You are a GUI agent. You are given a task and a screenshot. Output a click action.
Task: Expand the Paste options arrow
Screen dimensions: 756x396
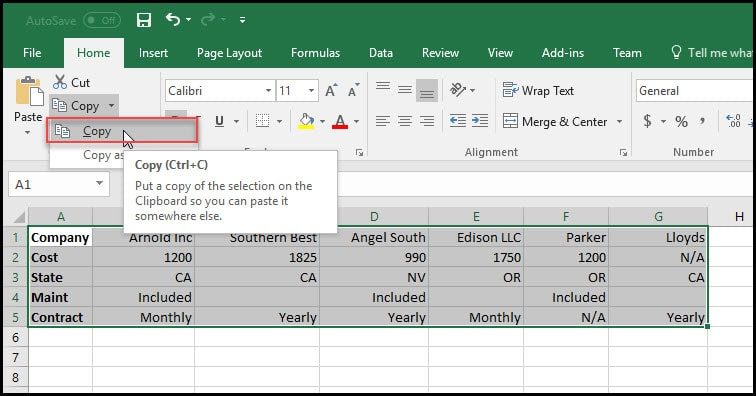[27, 132]
